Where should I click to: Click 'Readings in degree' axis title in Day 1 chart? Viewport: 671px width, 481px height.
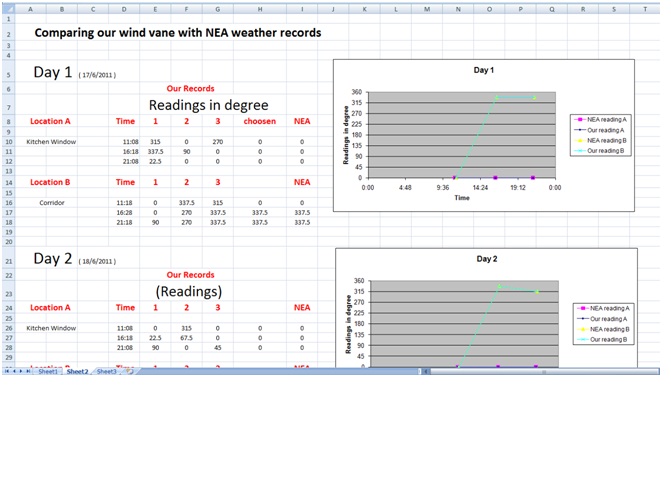coord(346,135)
